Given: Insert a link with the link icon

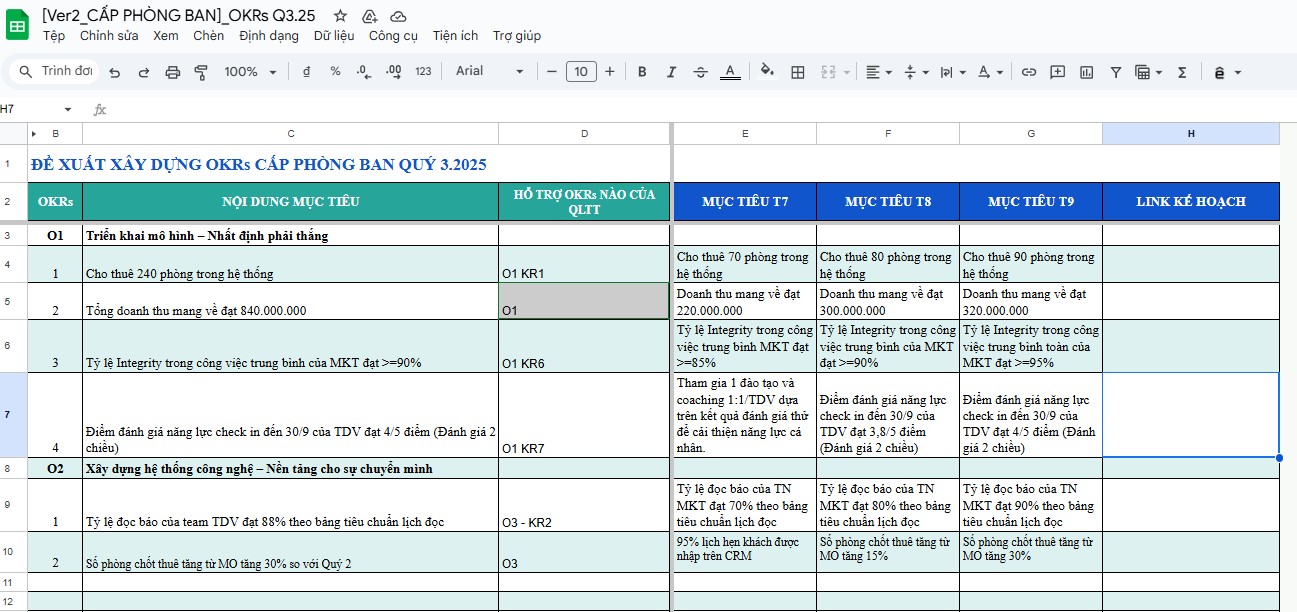Looking at the screenshot, I should pyautogui.click(x=1028, y=72).
